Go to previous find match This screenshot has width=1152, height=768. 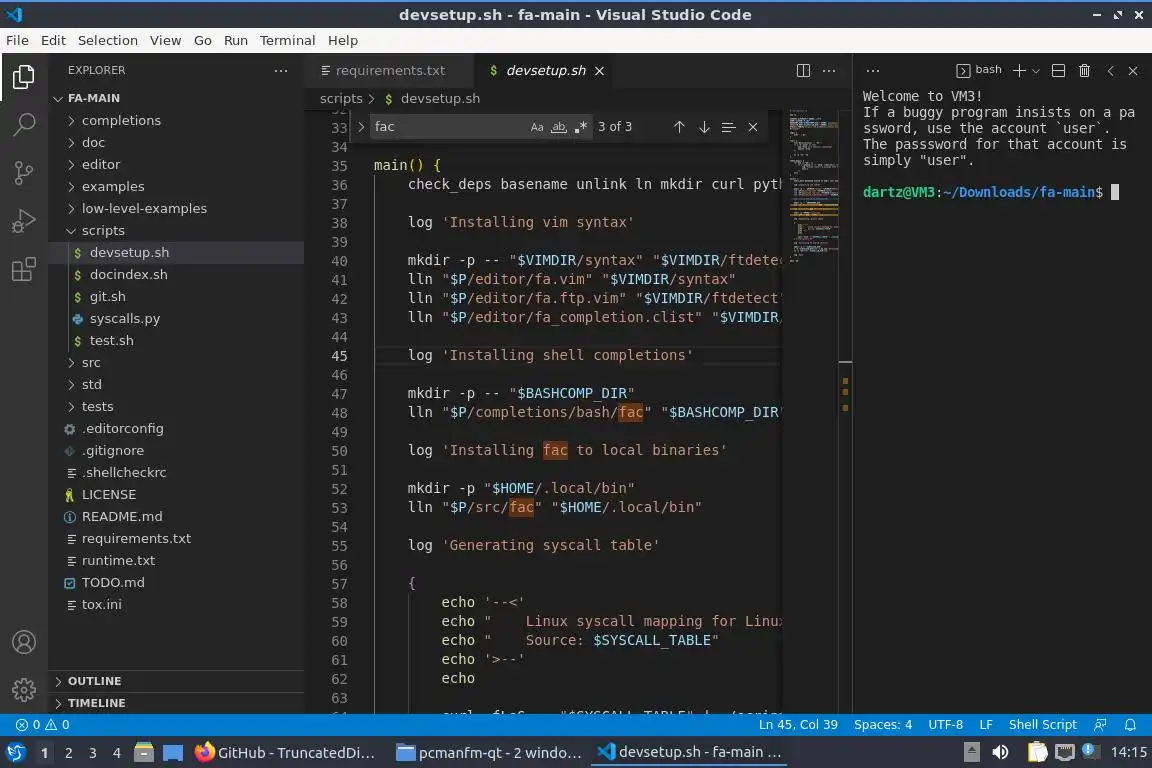coord(679,127)
